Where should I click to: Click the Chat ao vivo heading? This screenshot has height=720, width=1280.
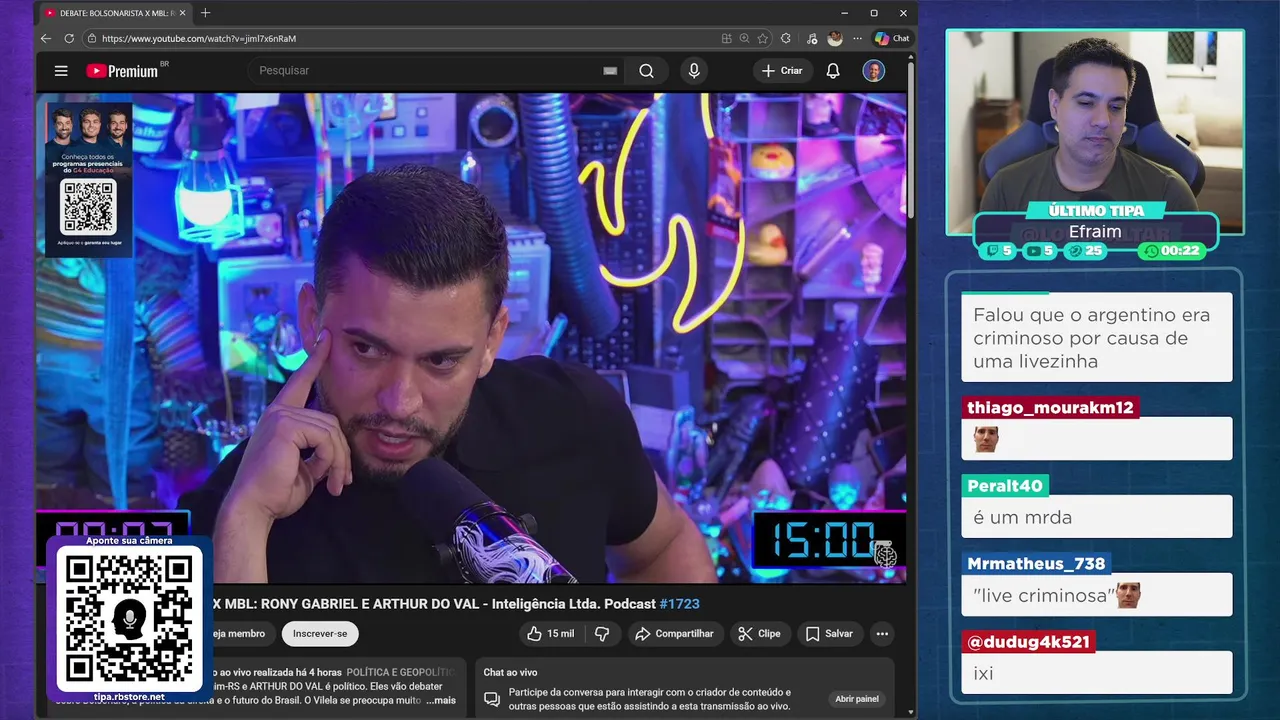pos(510,672)
